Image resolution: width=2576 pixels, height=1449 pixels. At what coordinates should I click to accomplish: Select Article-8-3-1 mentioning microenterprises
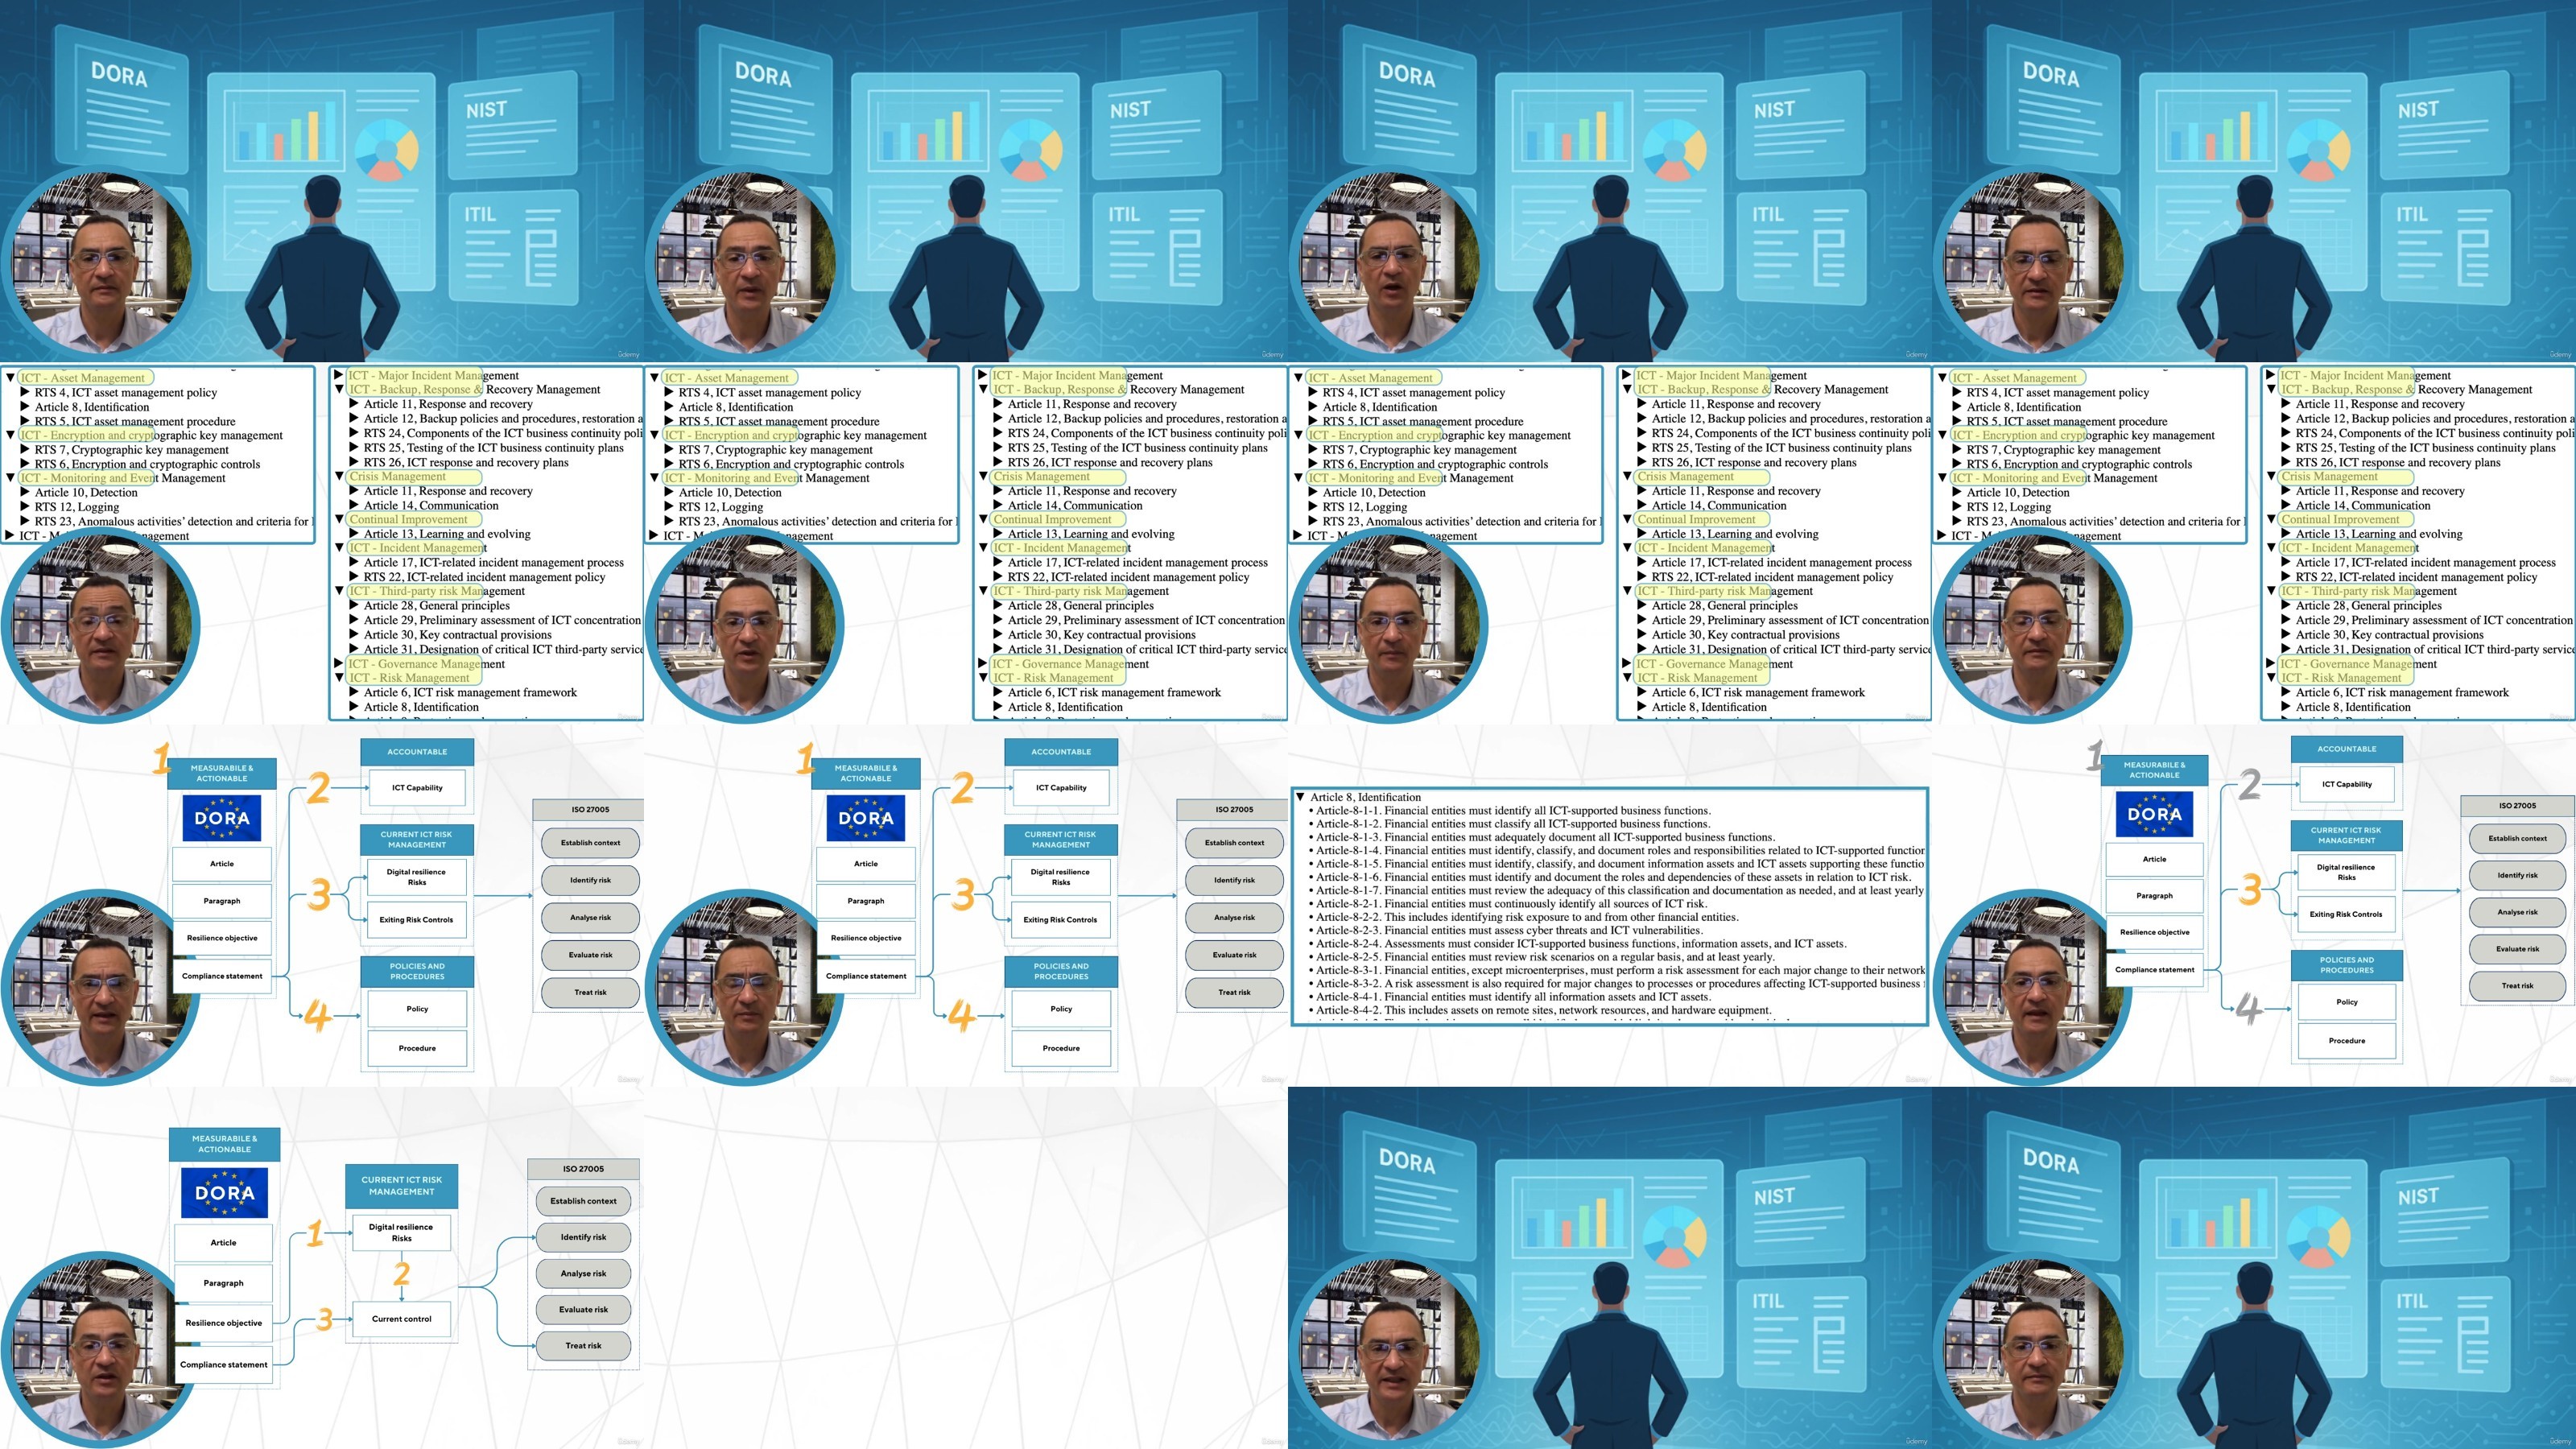point(1616,970)
